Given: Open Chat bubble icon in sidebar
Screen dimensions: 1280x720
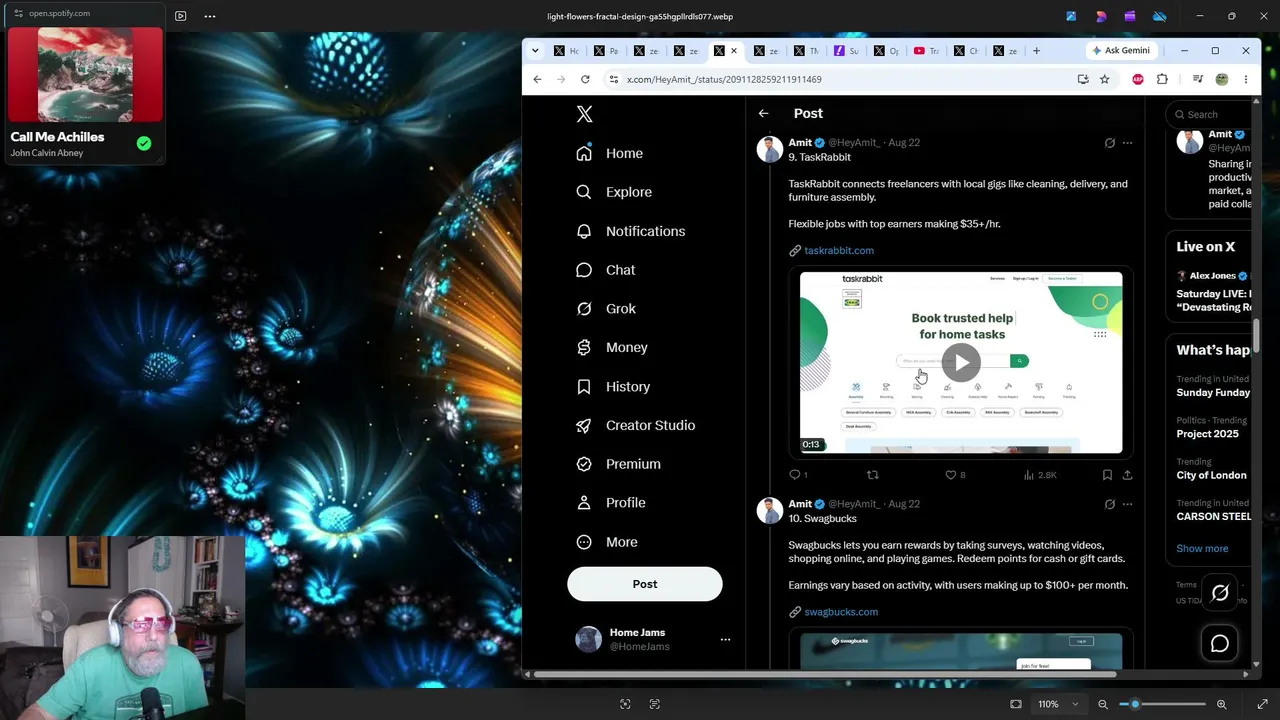Looking at the screenshot, I should click(x=584, y=270).
